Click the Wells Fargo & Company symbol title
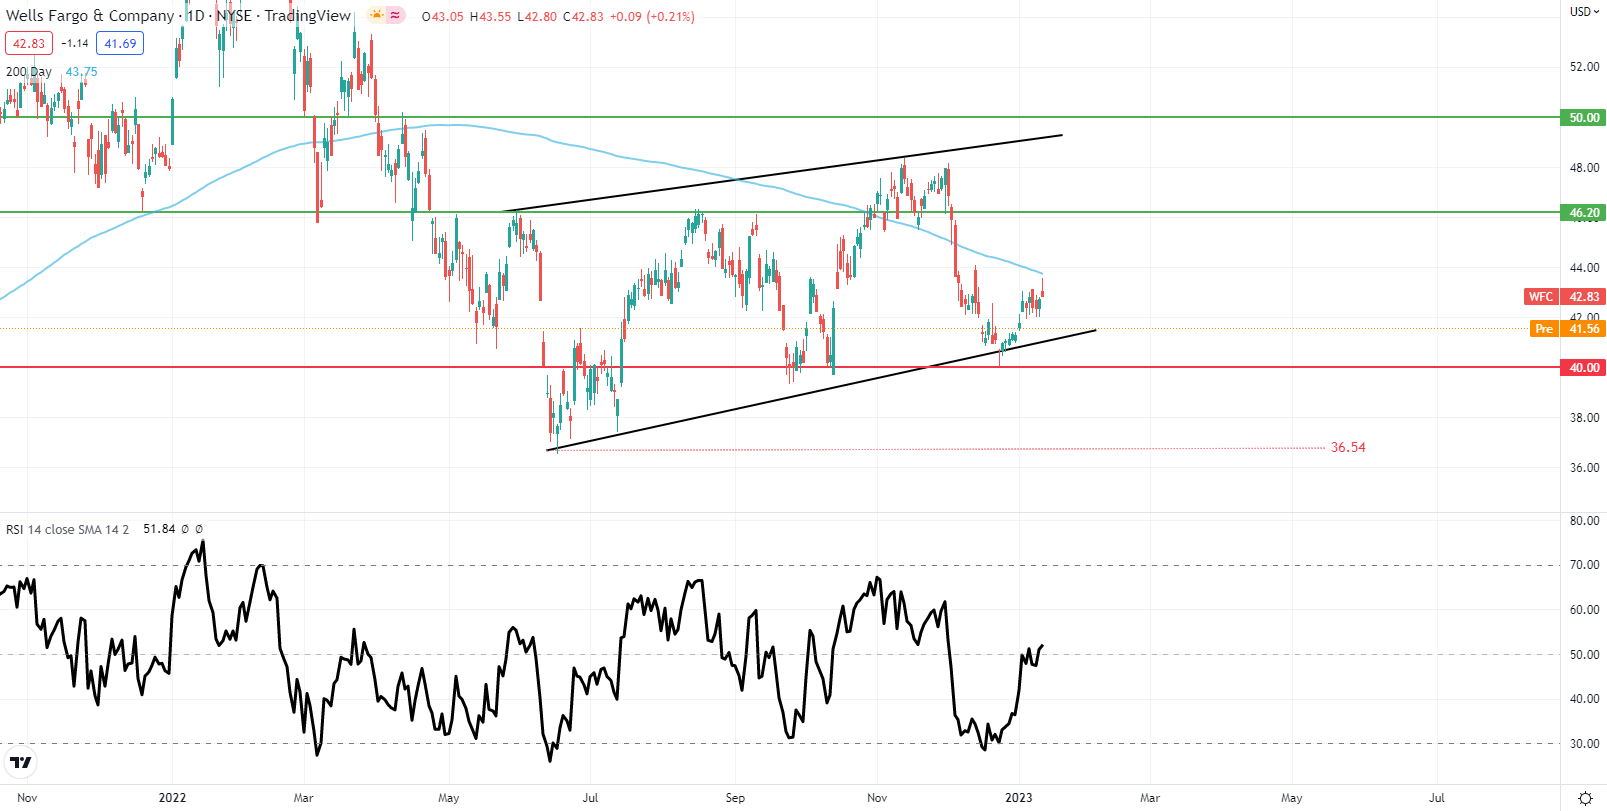The image size is (1607, 811). pos(90,16)
